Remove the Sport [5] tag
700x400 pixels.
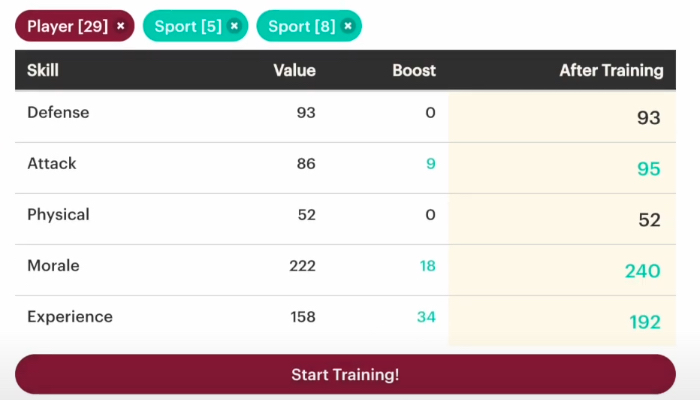point(234,26)
